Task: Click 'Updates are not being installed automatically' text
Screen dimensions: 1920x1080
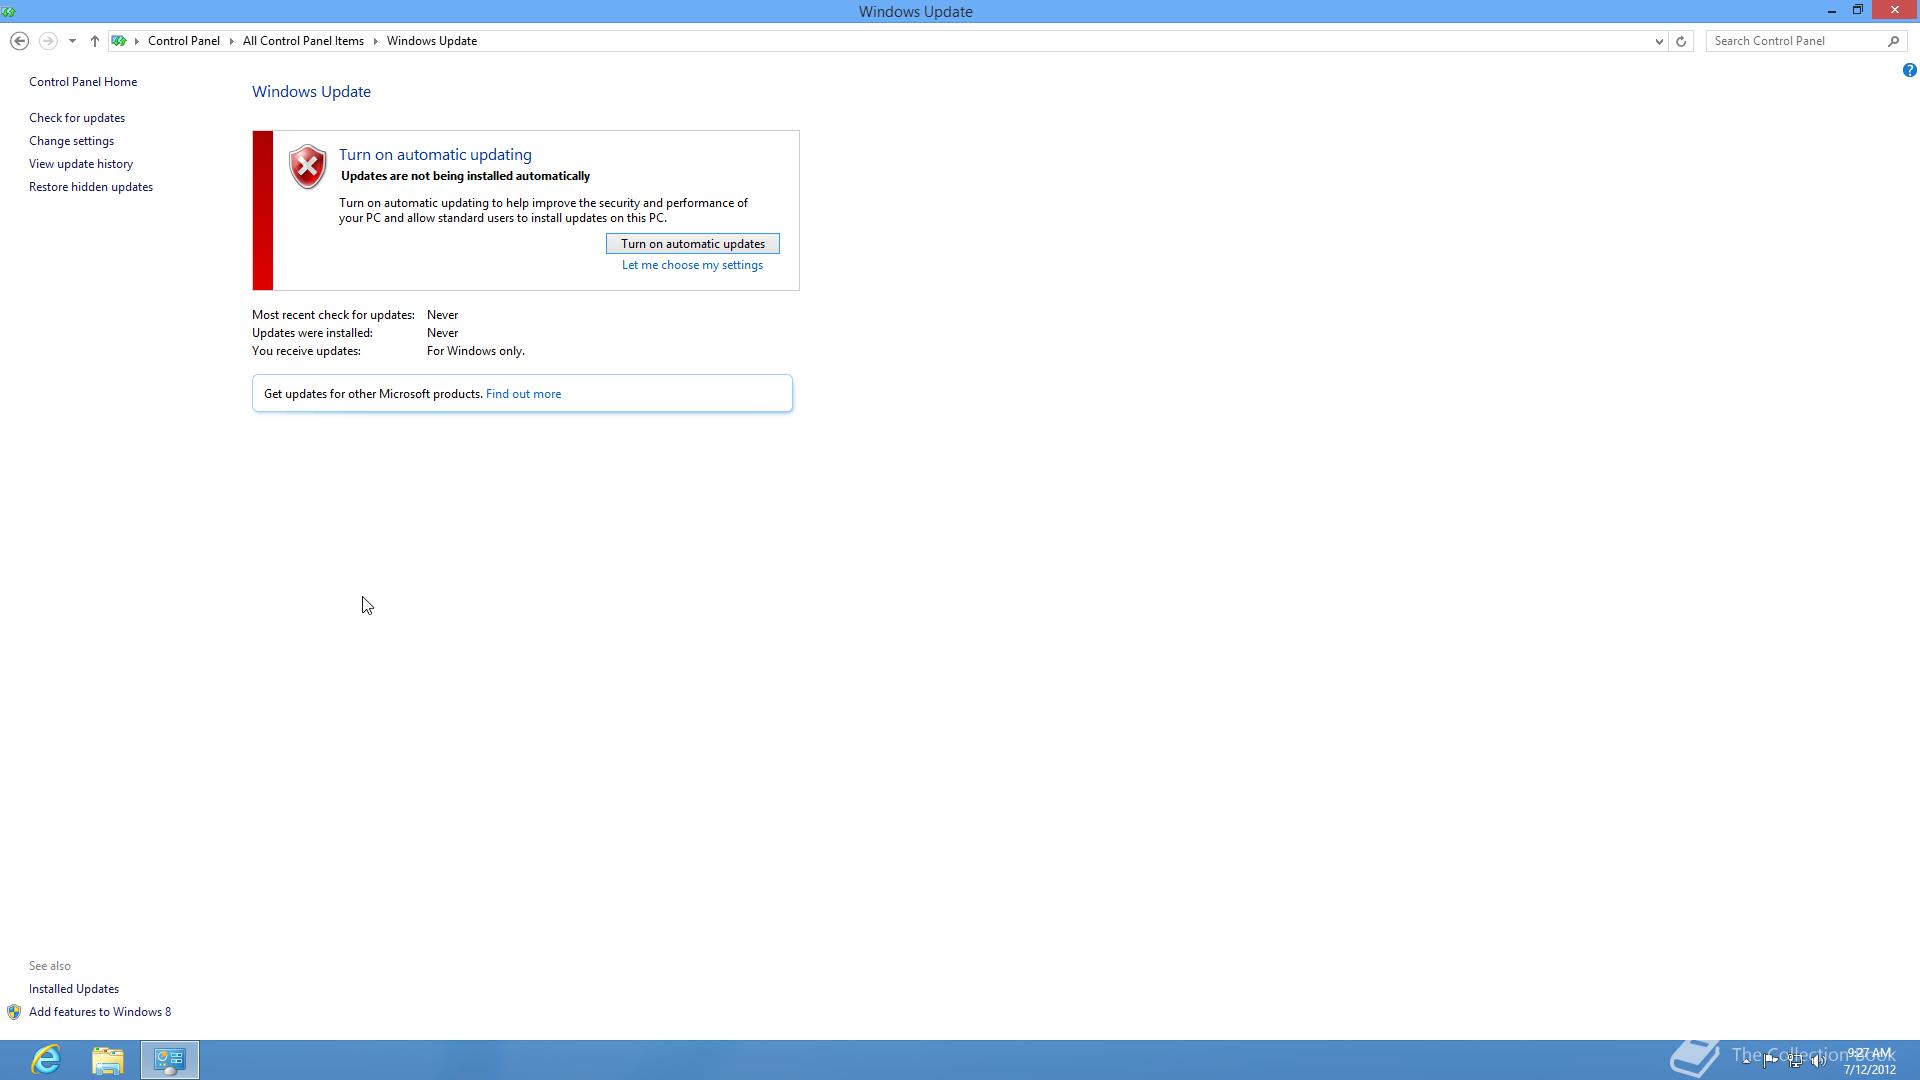Action: click(x=465, y=176)
